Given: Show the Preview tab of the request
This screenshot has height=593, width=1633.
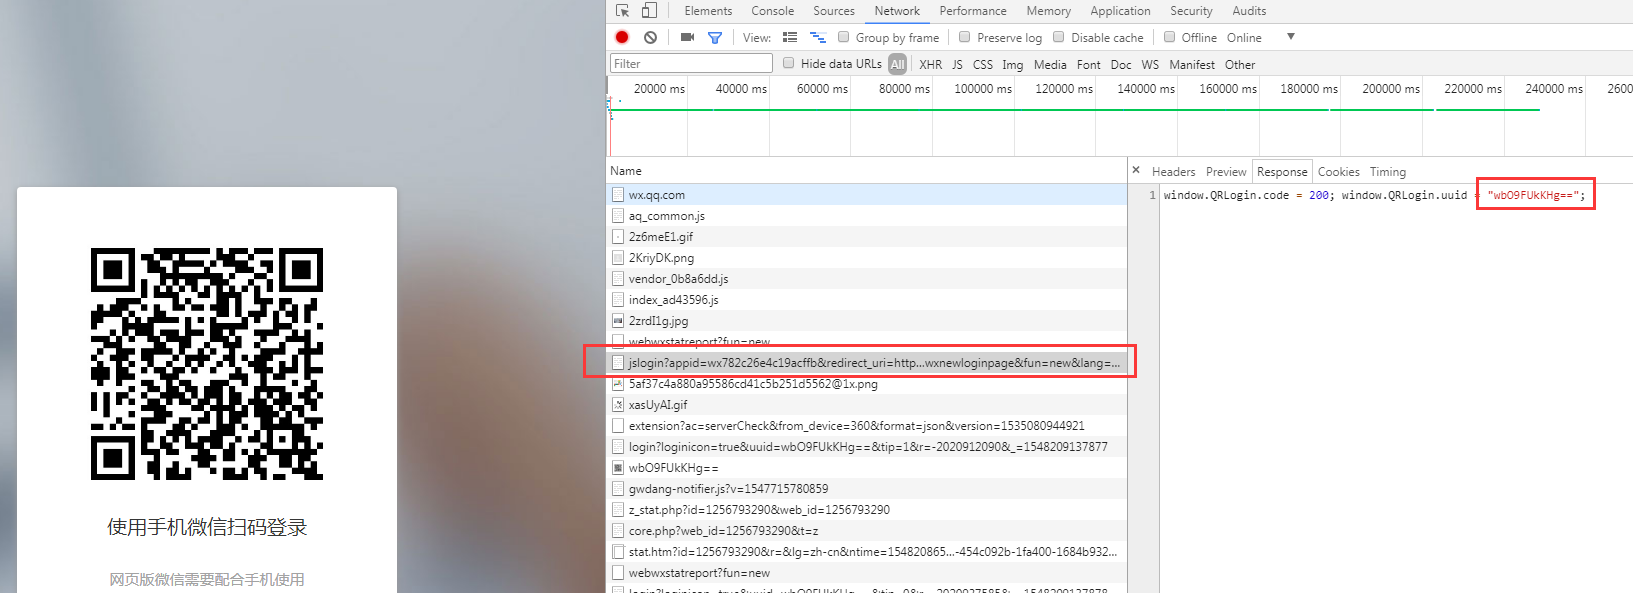Looking at the screenshot, I should pyautogui.click(x=1226, y=172).
